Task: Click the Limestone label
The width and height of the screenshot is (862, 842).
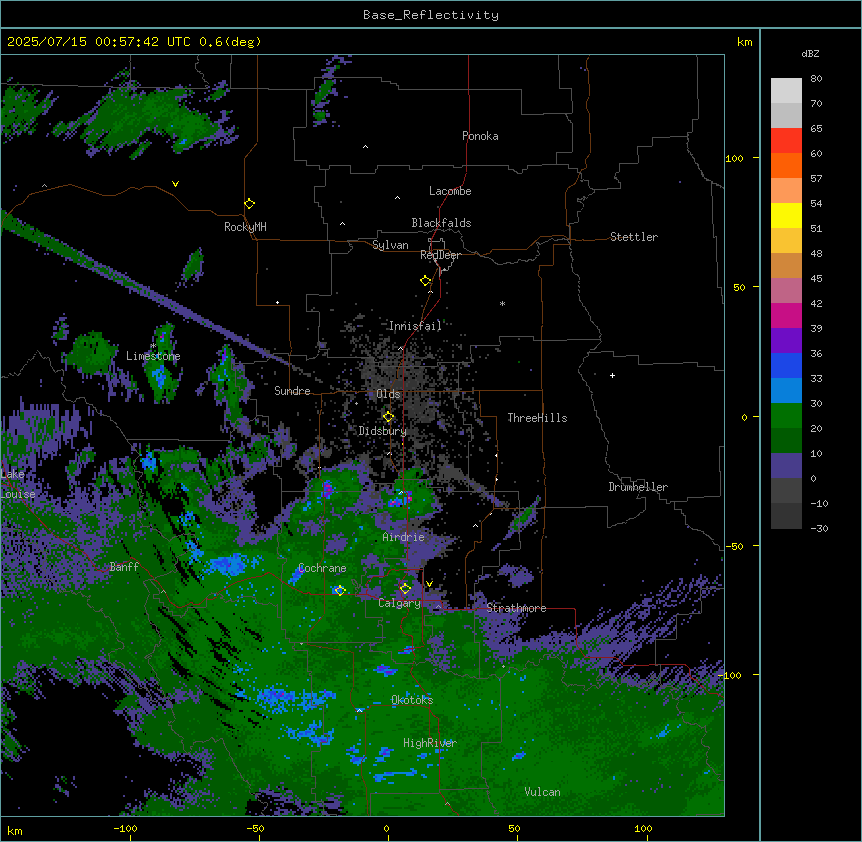Action: 153,356
